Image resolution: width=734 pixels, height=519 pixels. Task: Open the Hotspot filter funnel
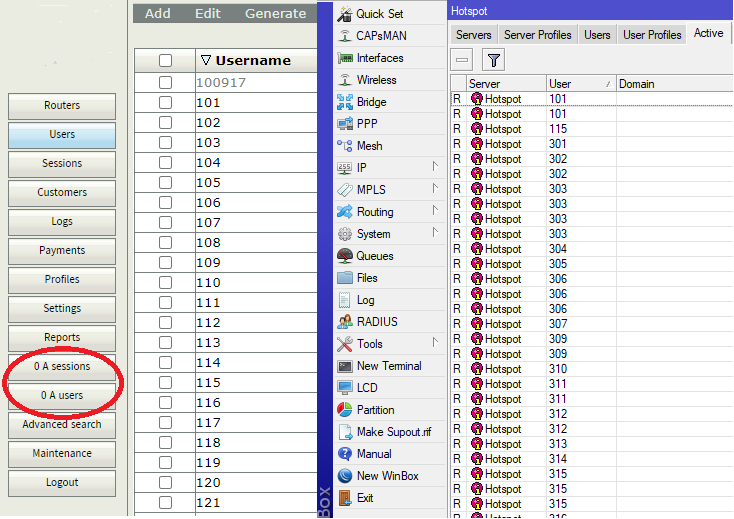pos(493,60)
